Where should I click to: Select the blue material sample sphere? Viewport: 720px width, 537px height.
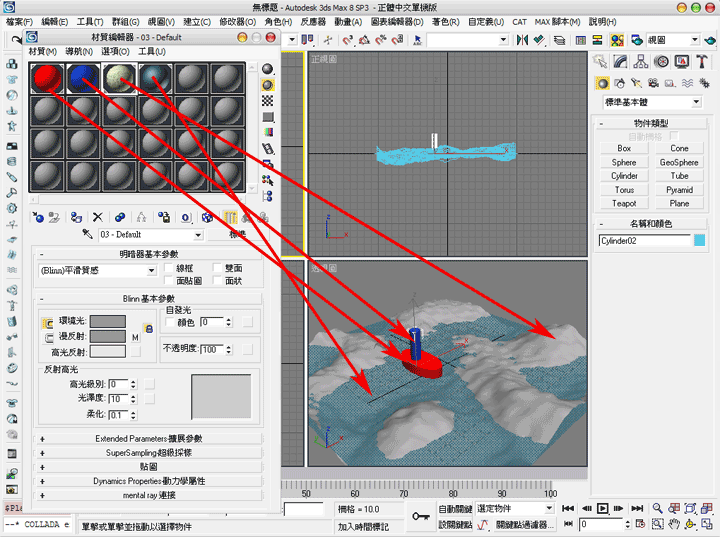[x=83, y=78]
